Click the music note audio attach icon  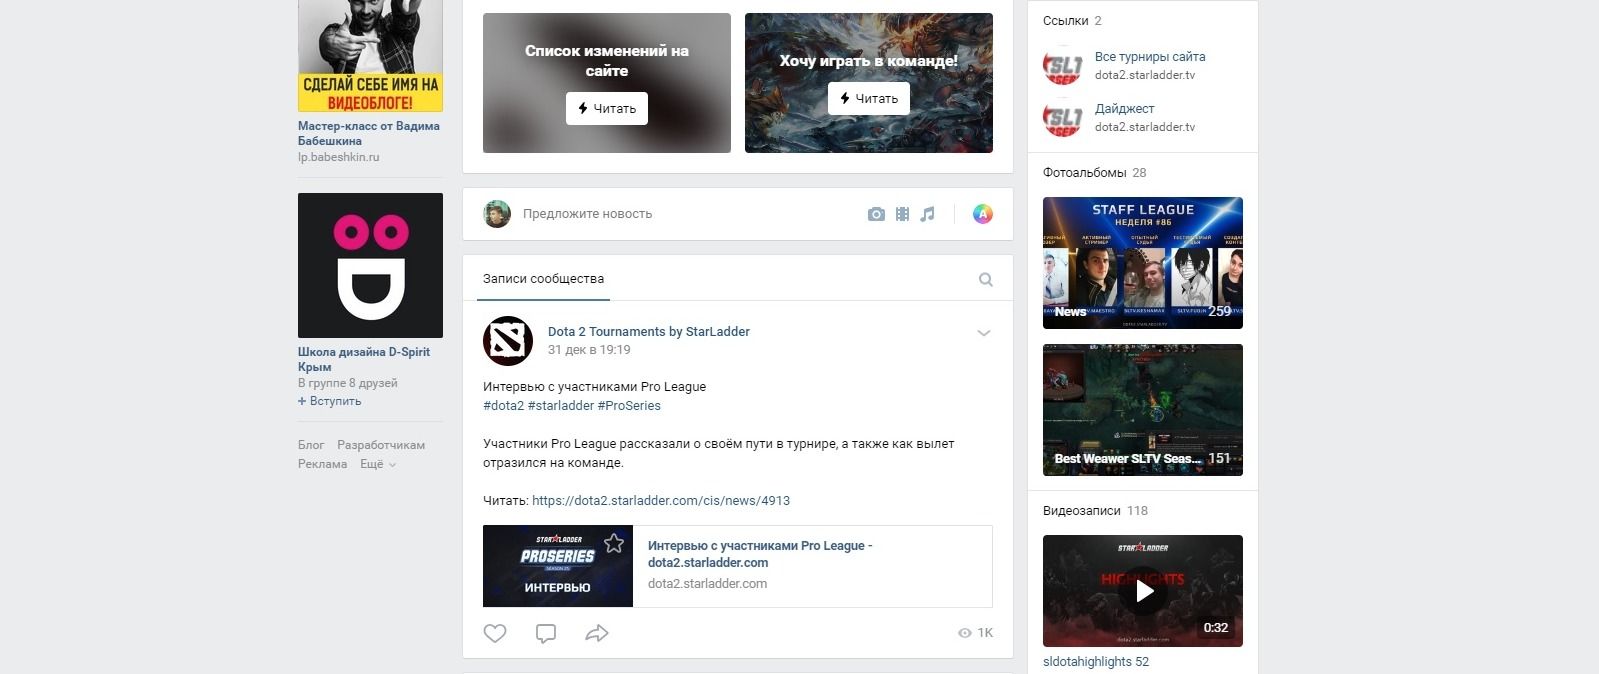click(x=928, y=214)
